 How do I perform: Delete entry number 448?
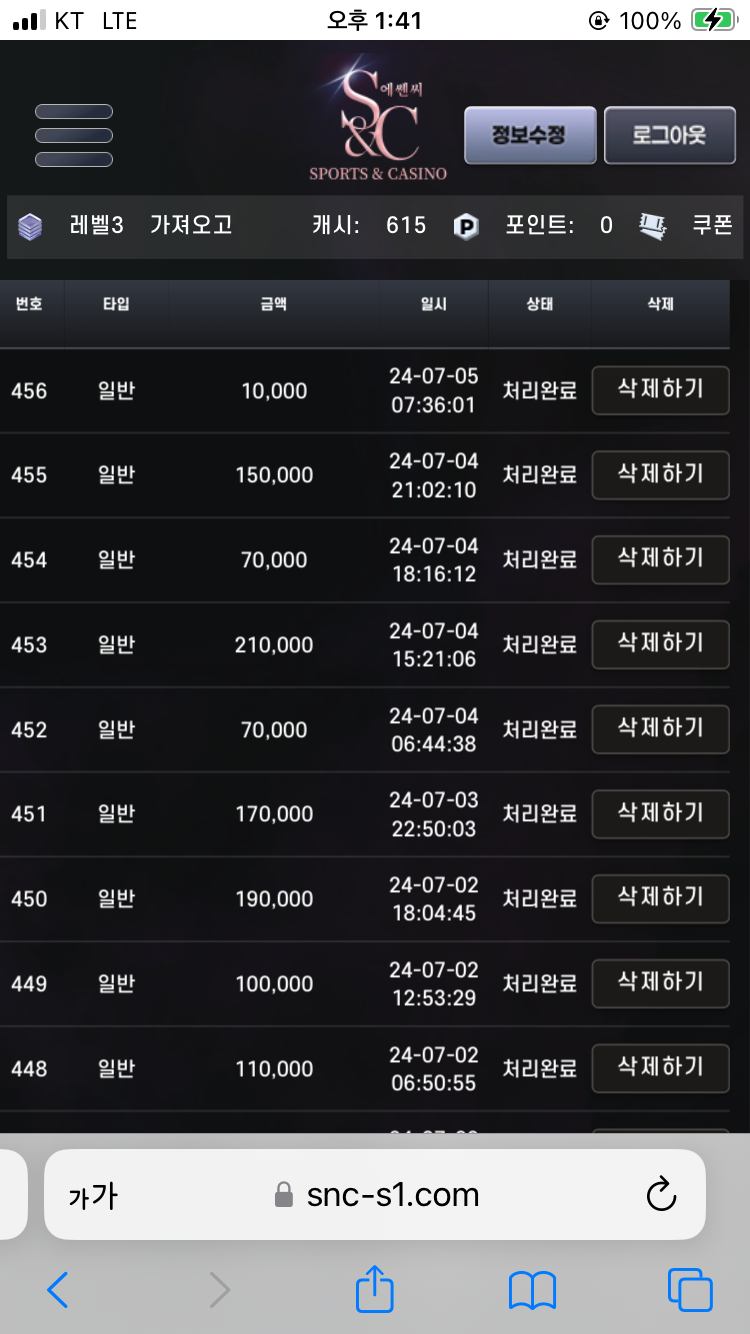tap(660, 1068)
